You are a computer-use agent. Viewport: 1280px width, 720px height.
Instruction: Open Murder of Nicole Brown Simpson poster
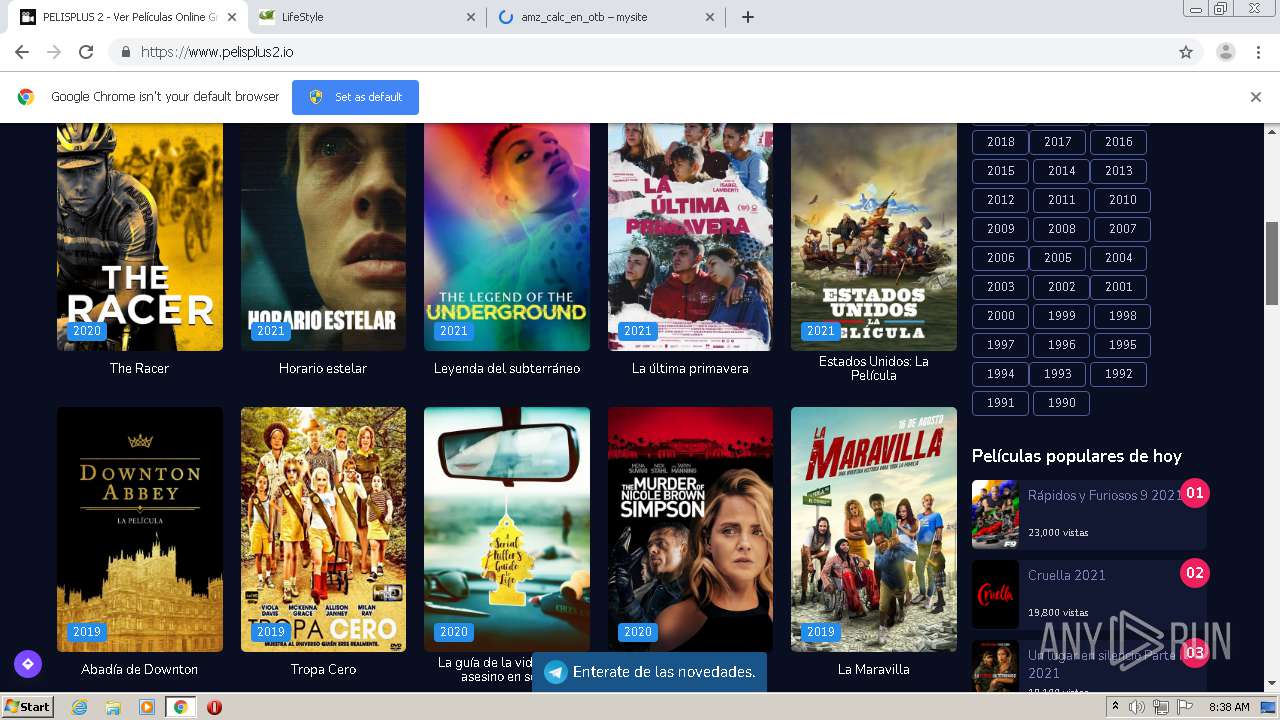coord(690,529)
